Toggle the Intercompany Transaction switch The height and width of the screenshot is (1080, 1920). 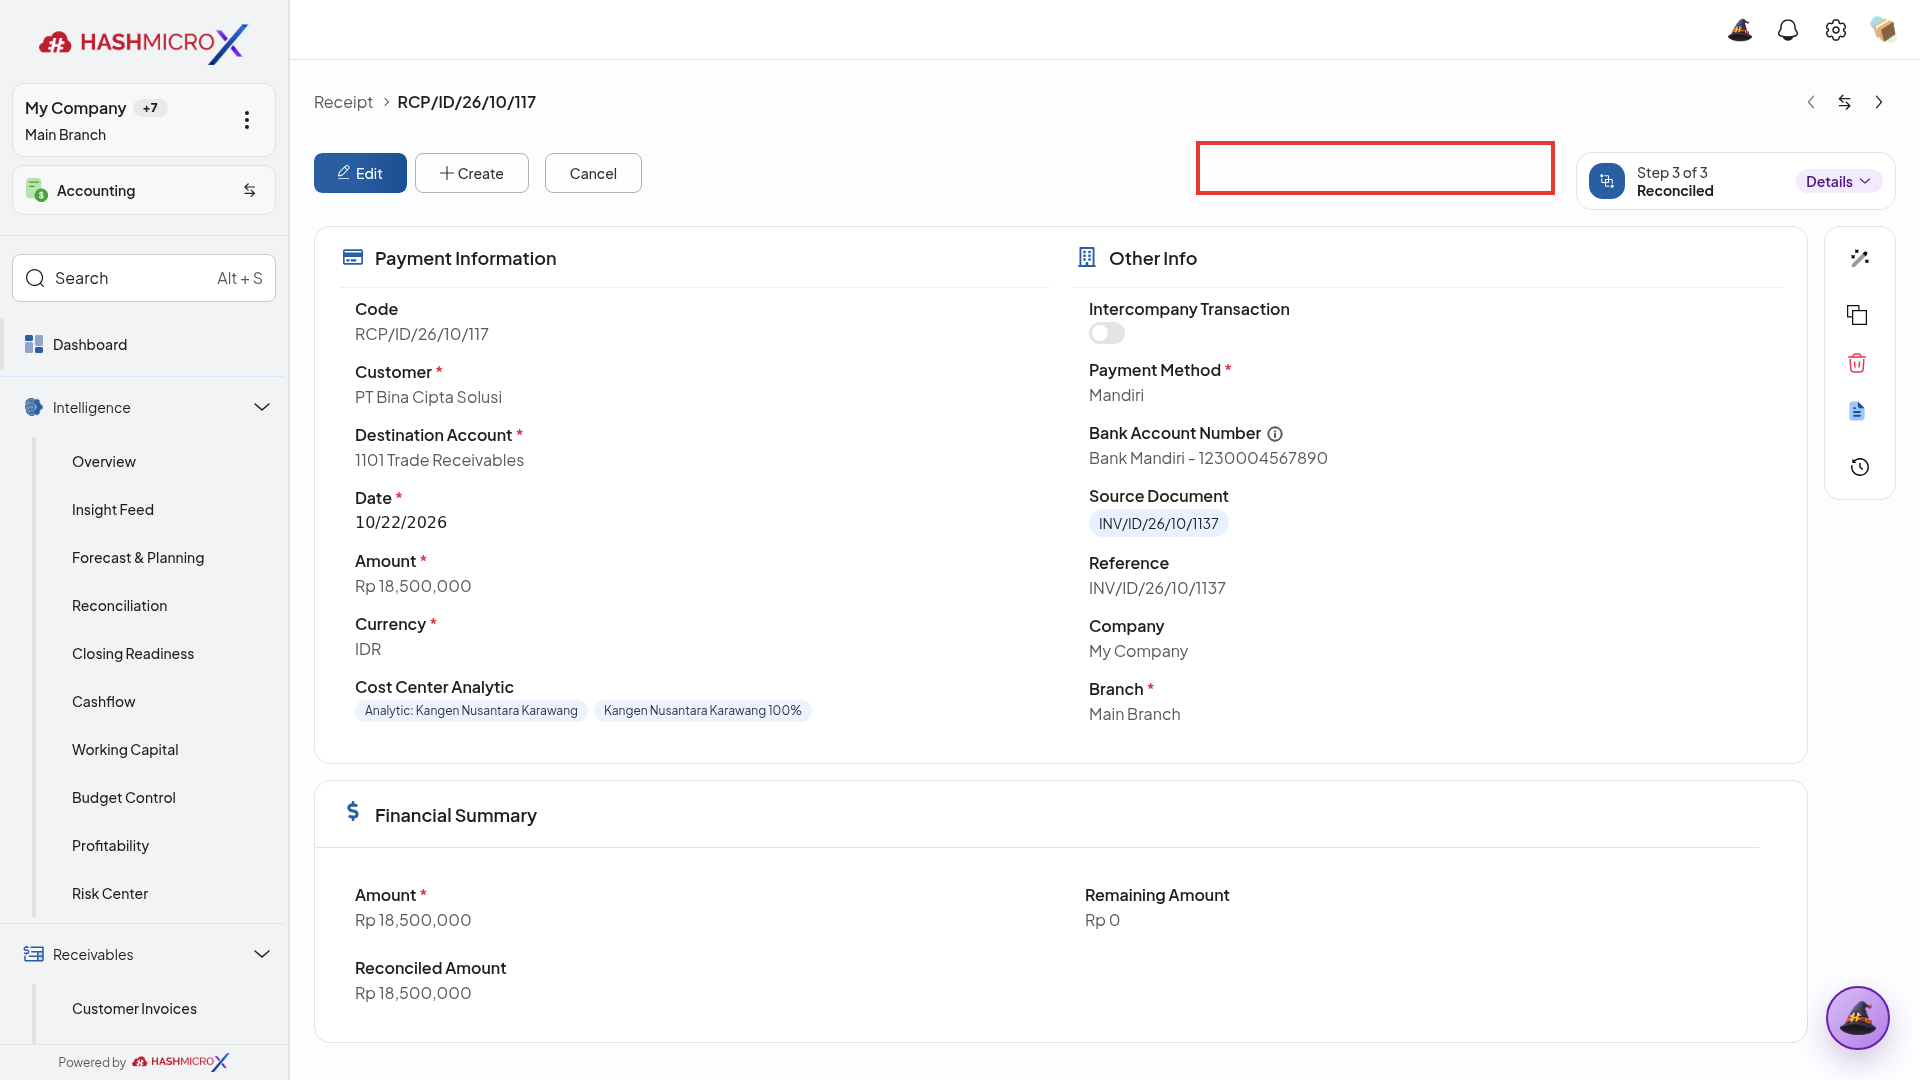[1107, 333]
